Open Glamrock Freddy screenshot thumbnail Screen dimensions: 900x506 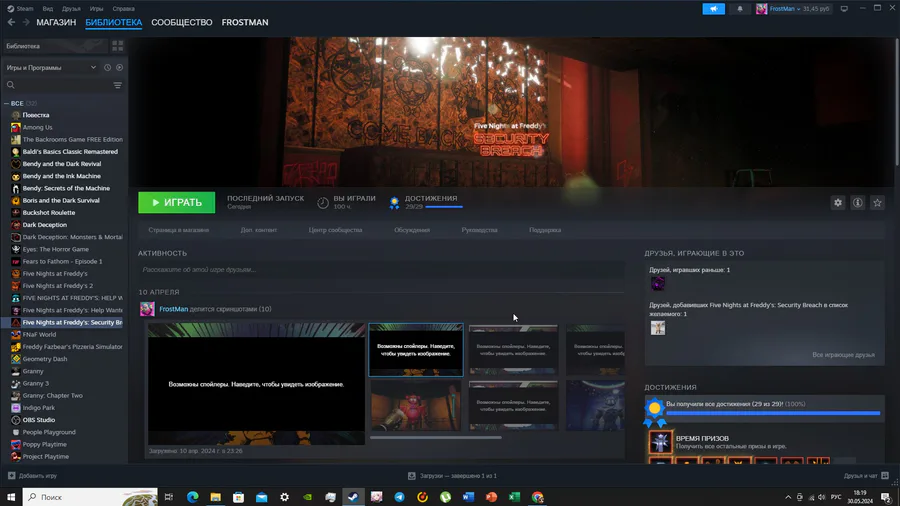[416, 406]
